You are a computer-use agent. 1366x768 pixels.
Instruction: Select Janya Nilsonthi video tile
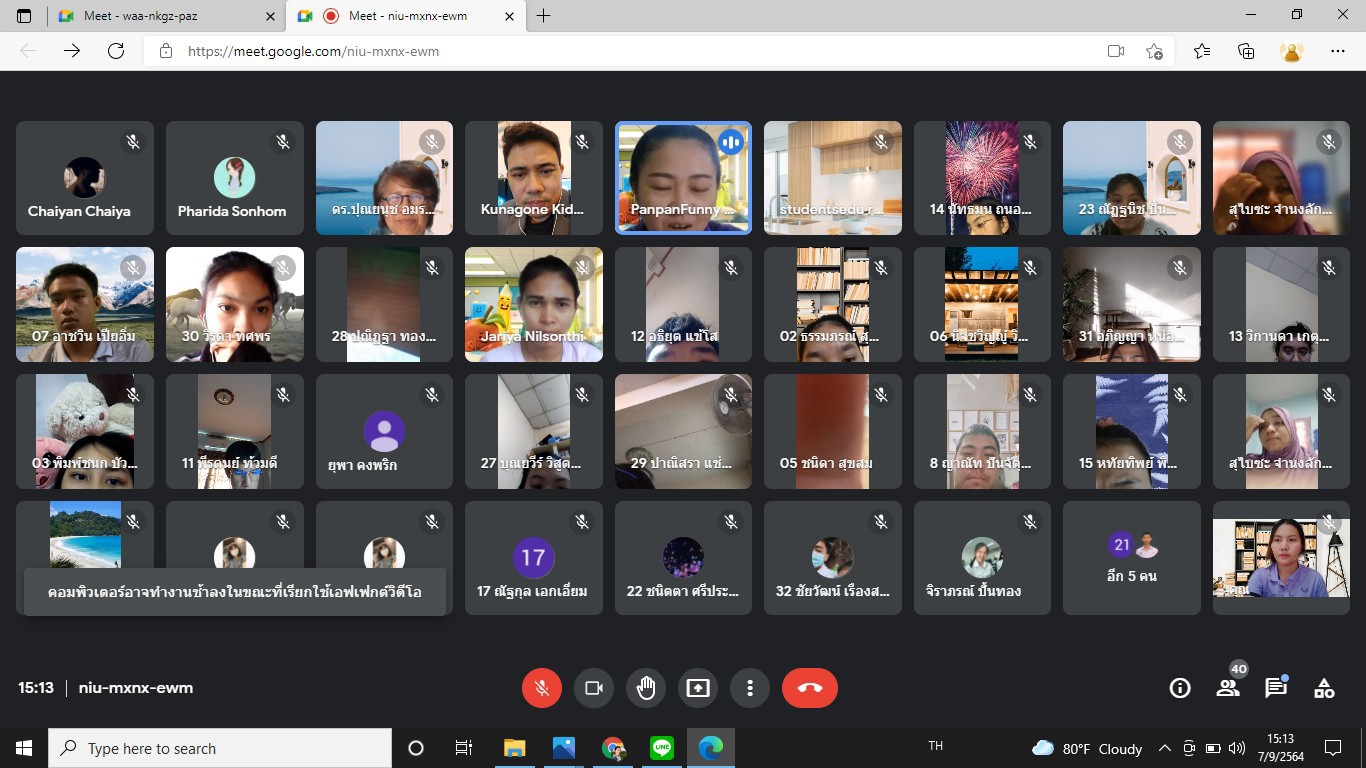pos(534,304)
